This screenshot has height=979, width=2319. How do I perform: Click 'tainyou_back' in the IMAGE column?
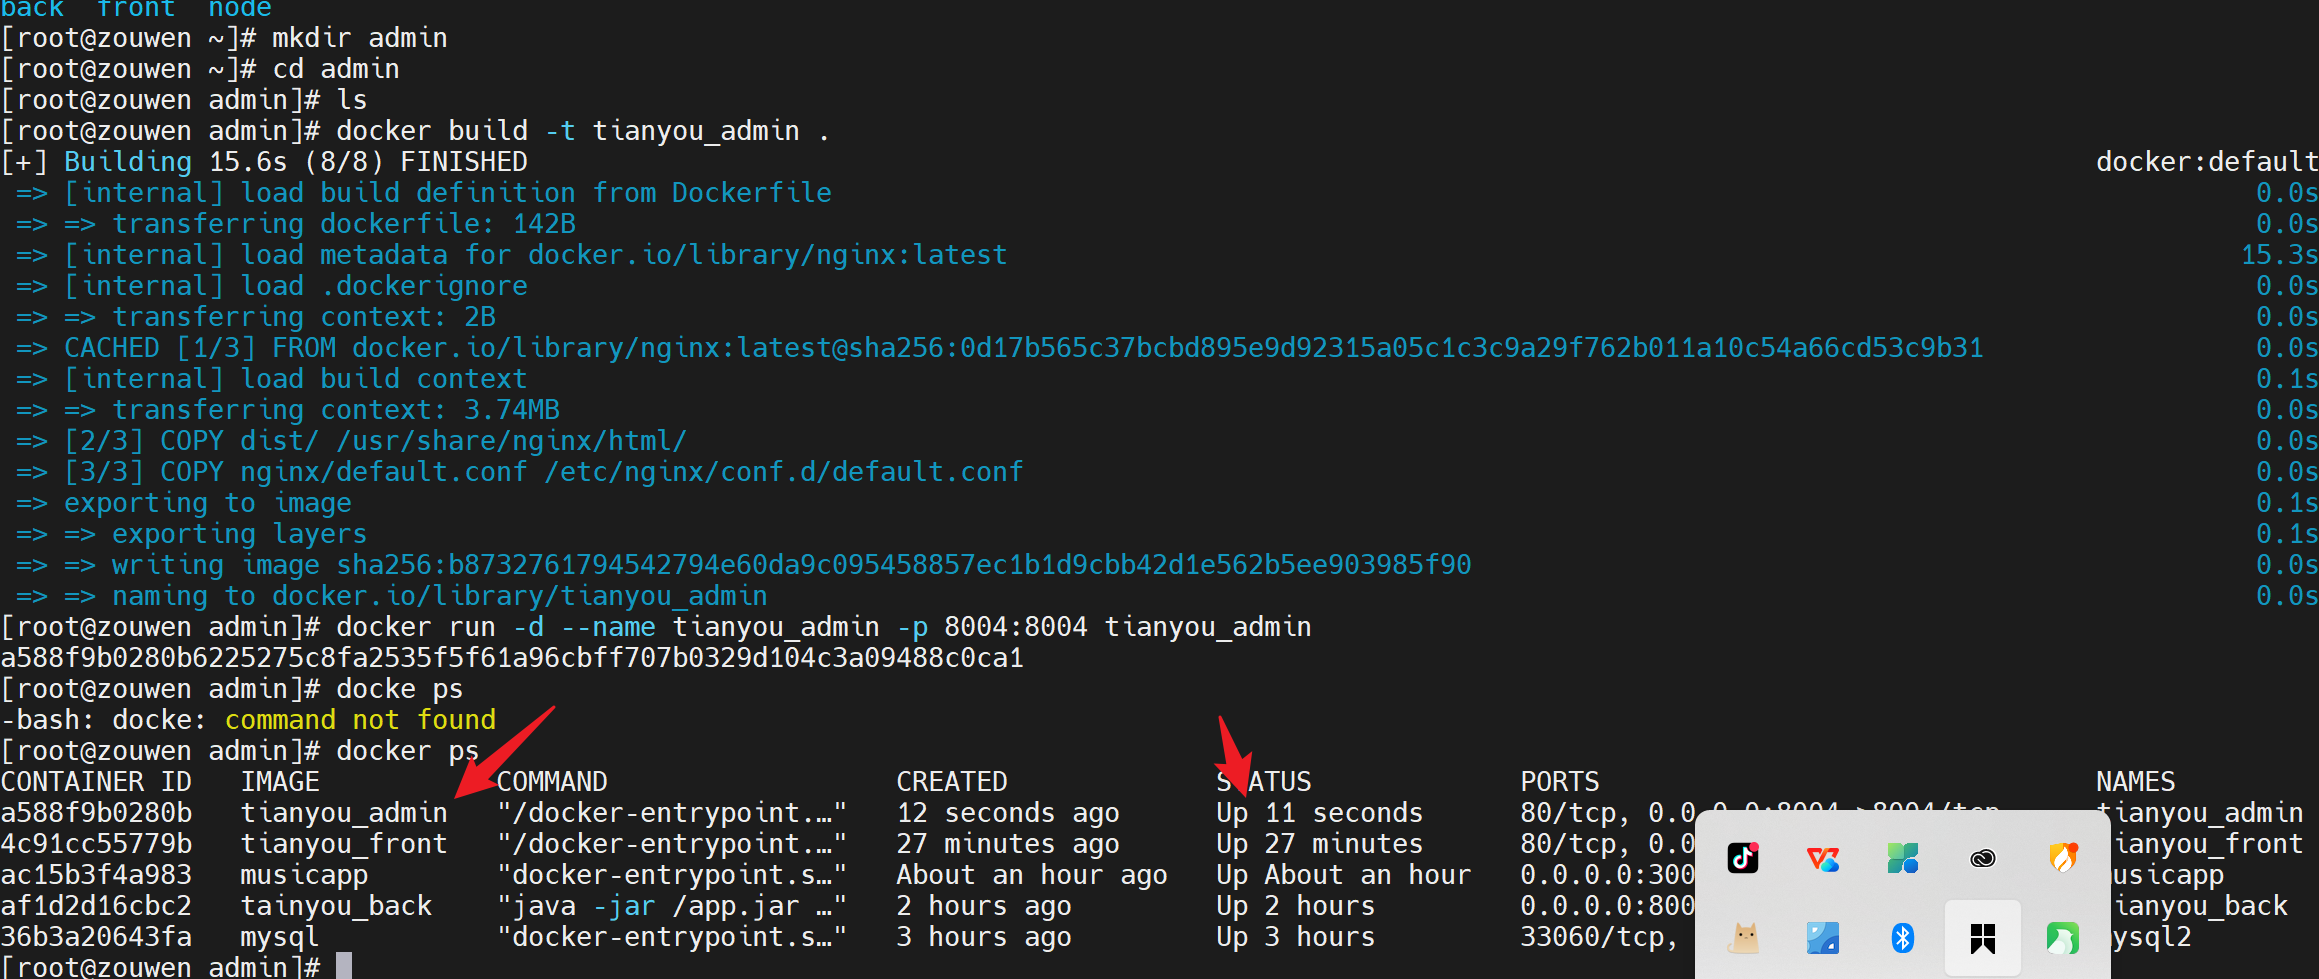336,906
